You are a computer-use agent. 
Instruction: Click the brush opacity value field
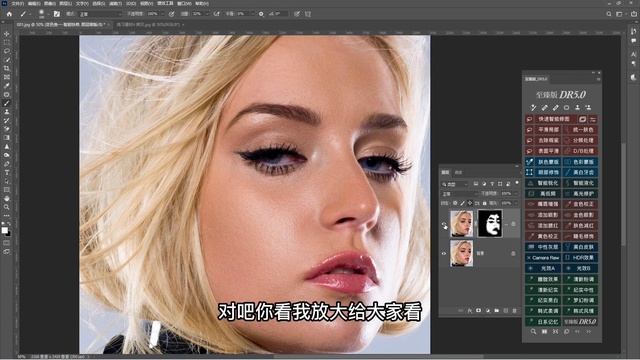[x=154, y=14]
